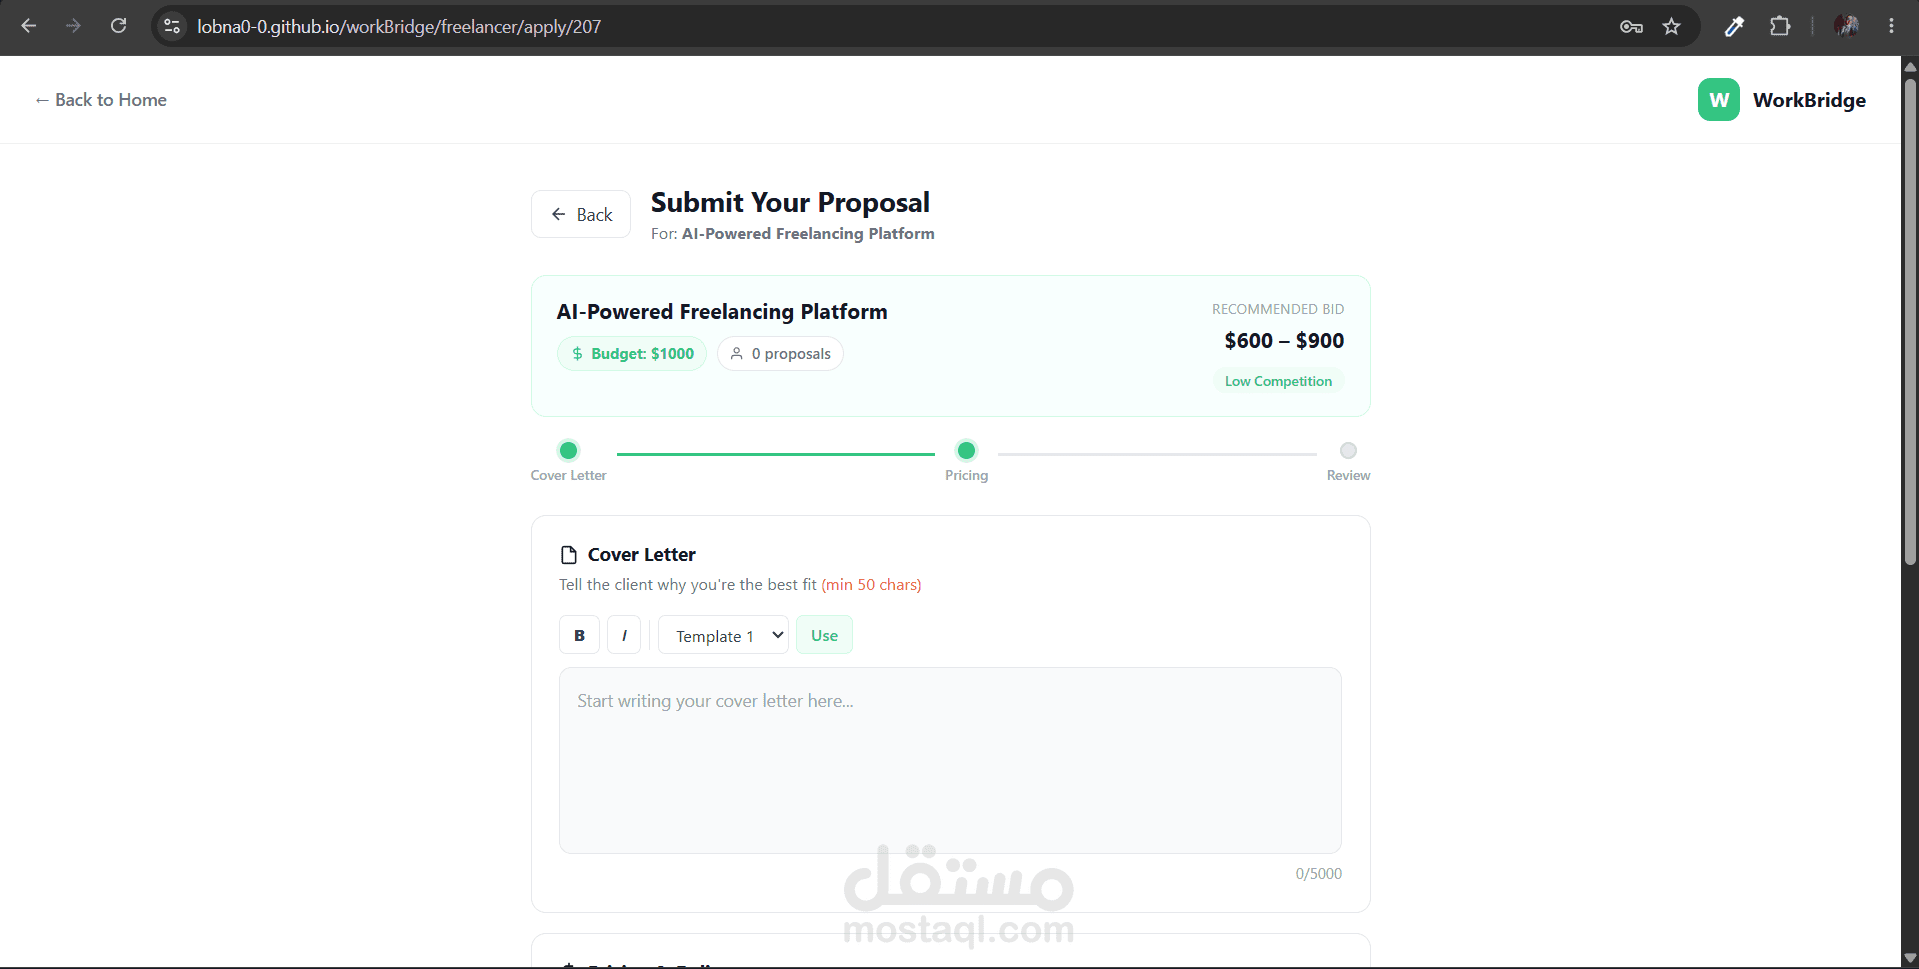The height and width of the screenshot is (969, 1919).
Task: Bookmark this page with the star icon
Action: pos(1671,27)
